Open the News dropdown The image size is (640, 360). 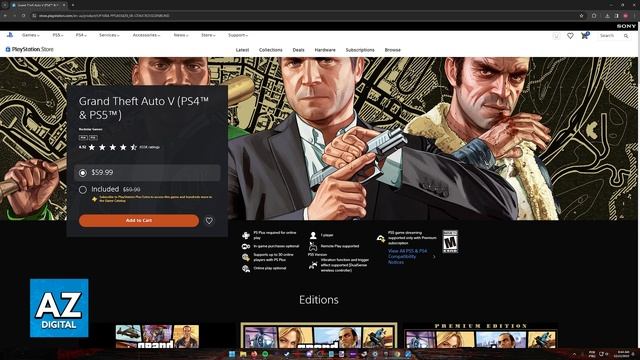[181, 36]
